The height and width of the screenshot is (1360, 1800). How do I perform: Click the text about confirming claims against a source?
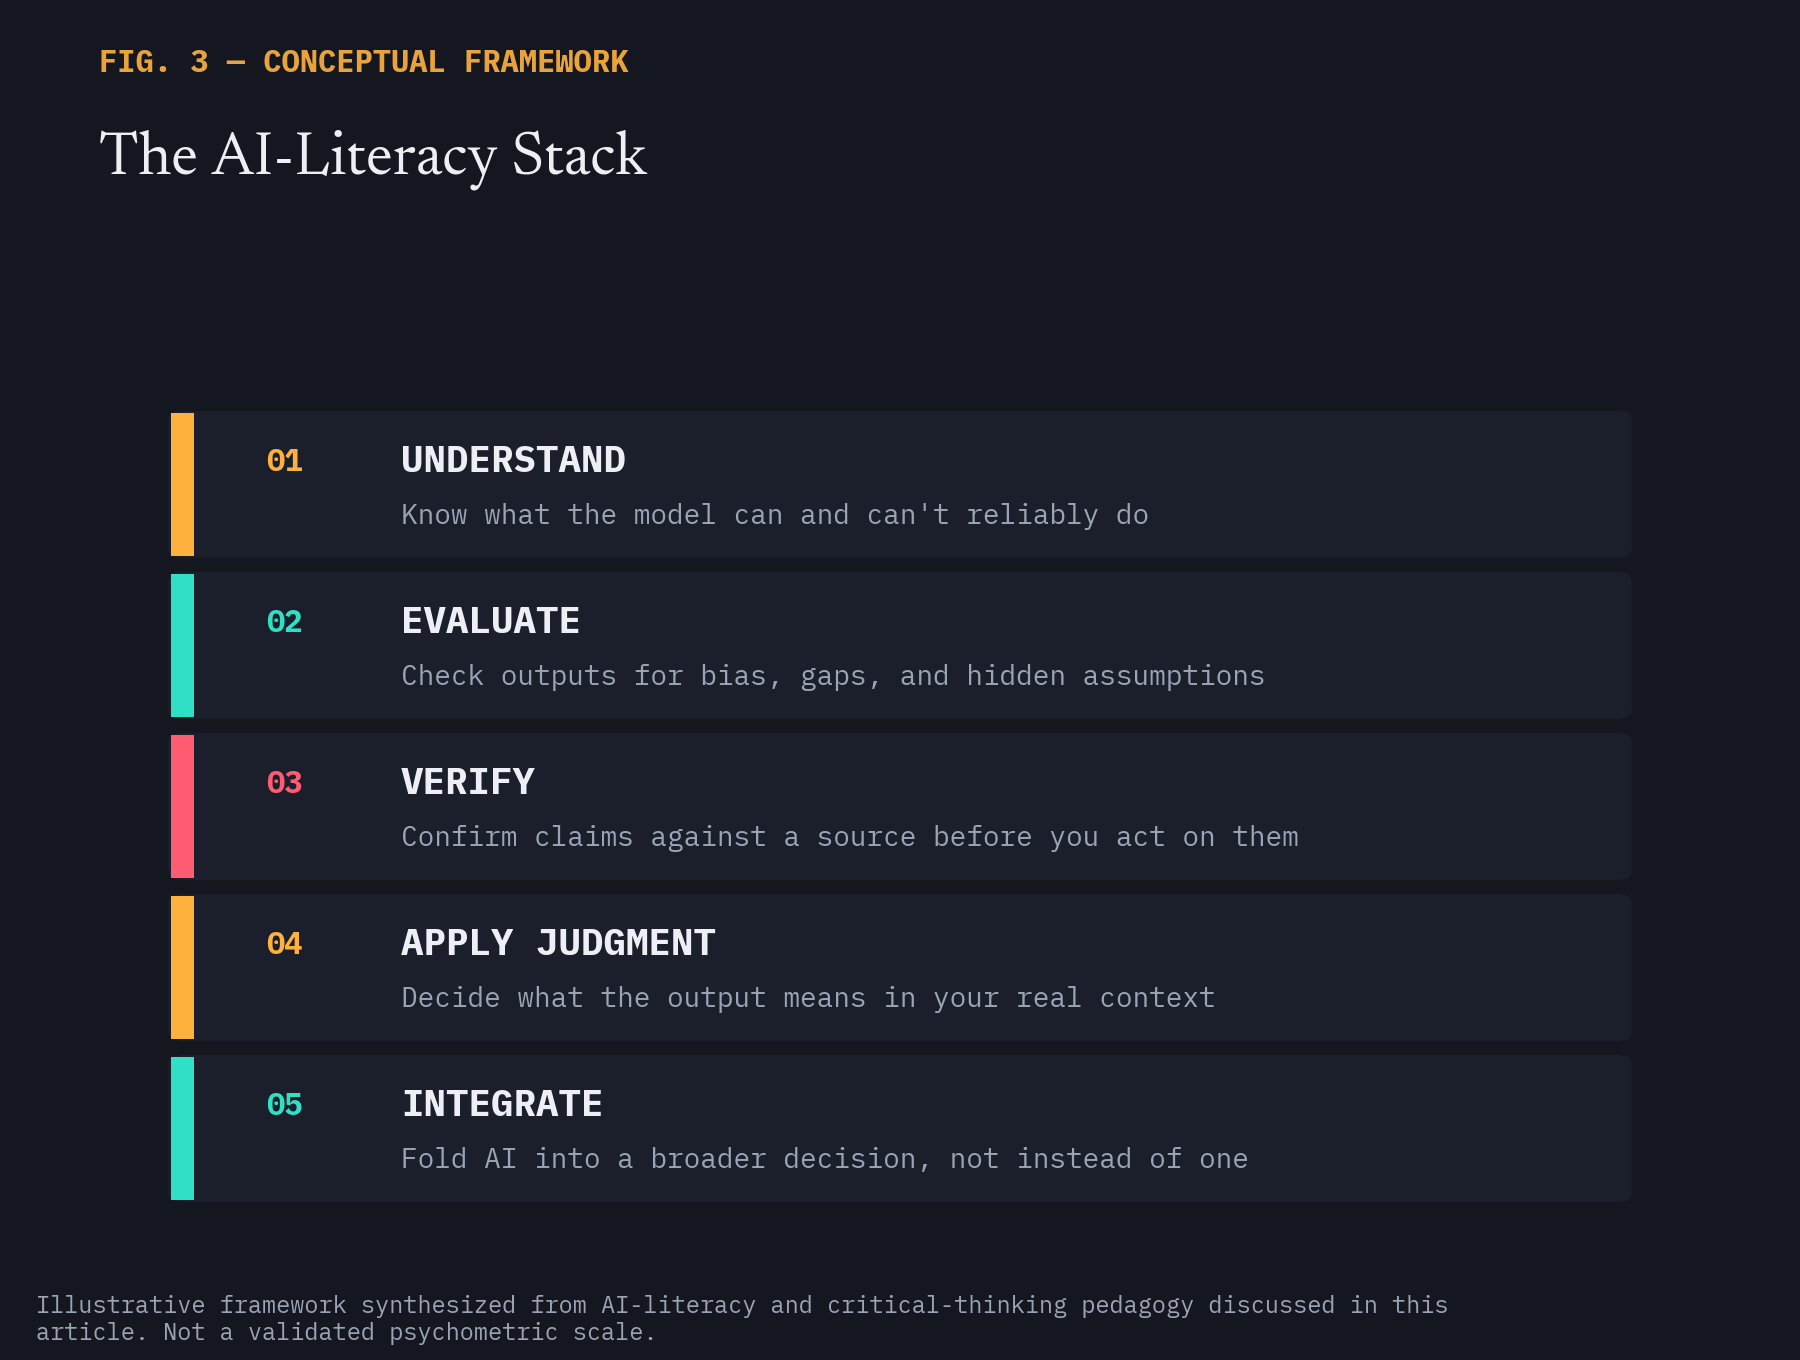tap(850, 837)
